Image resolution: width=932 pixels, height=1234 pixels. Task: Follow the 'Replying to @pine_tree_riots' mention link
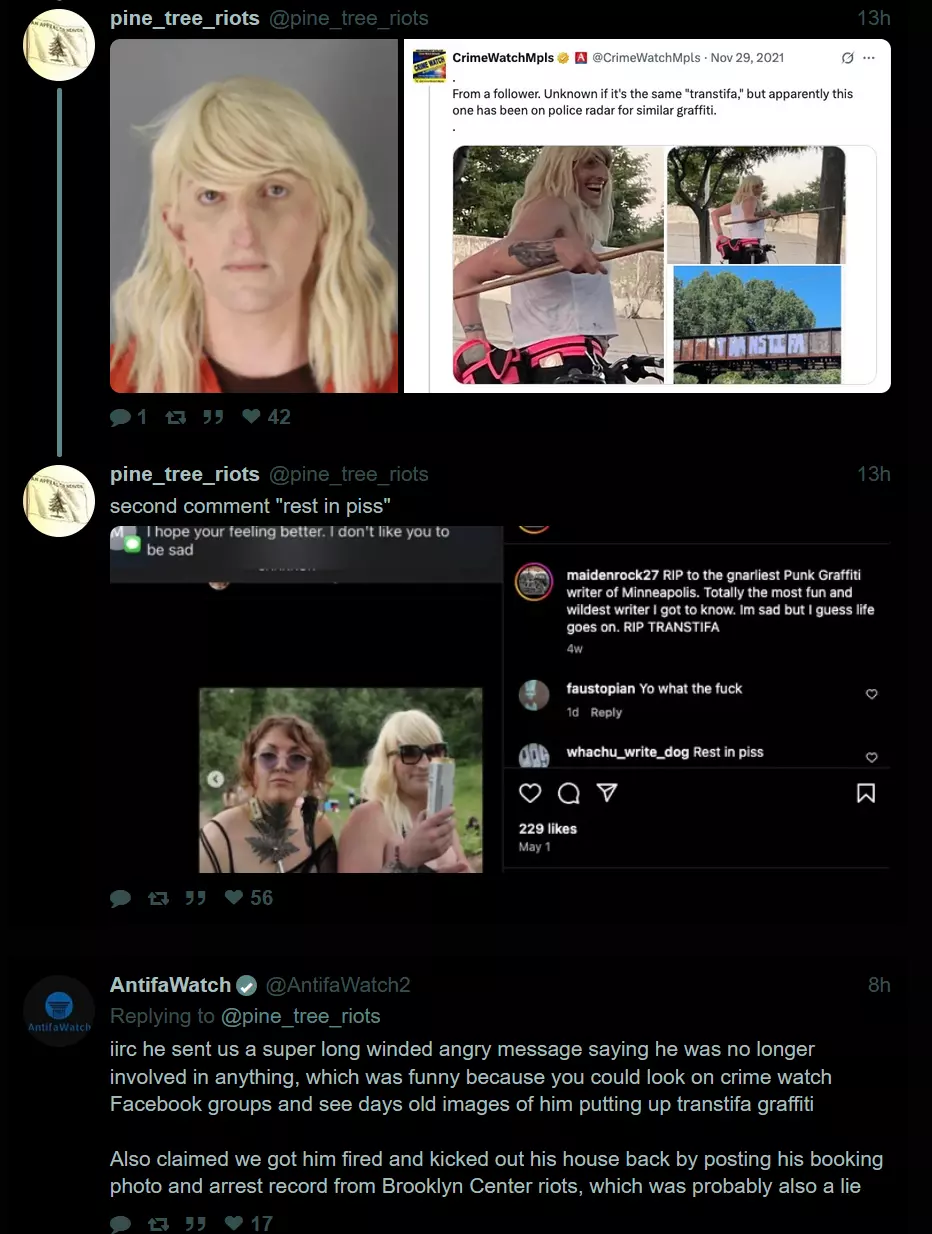300,1016
